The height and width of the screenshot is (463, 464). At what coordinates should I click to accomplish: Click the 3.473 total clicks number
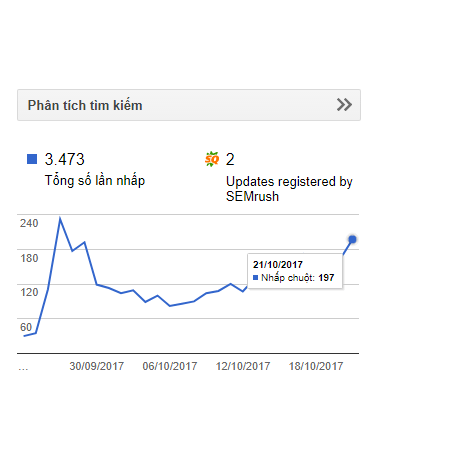(x=65, y=159)
